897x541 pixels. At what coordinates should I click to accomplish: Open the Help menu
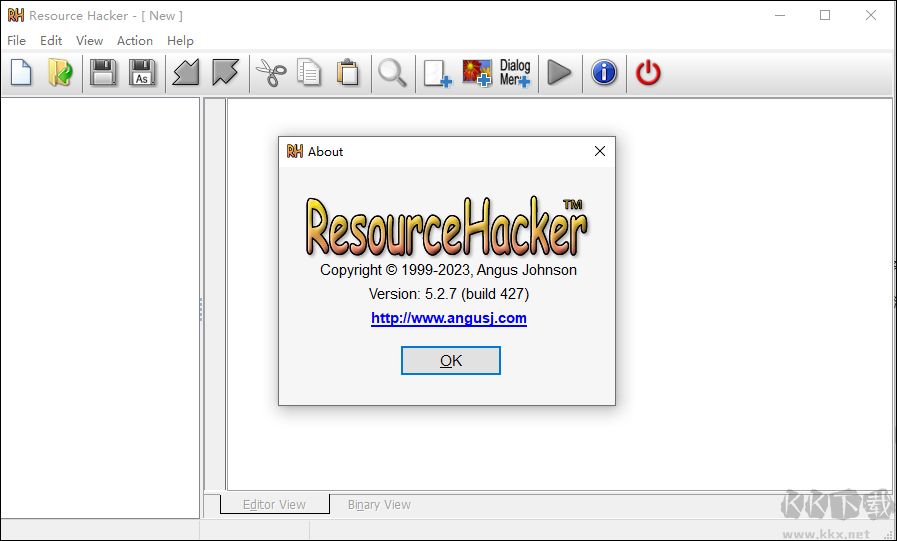point(180,41)
